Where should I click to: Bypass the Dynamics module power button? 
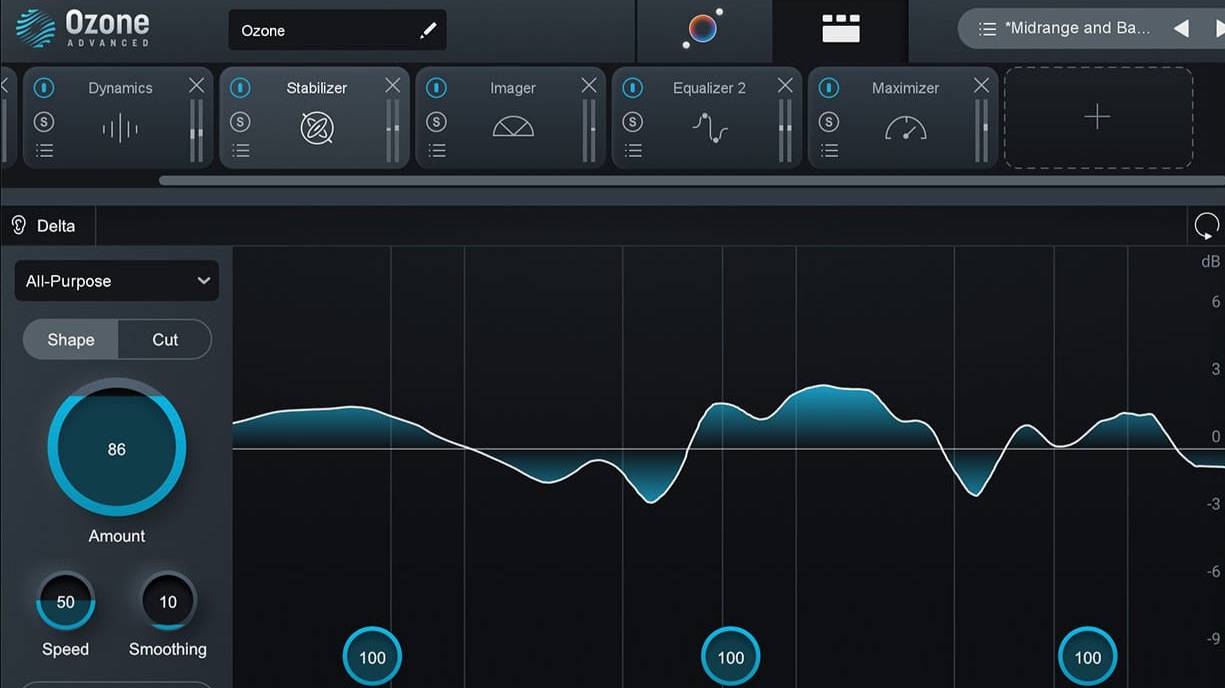[44, 88]
